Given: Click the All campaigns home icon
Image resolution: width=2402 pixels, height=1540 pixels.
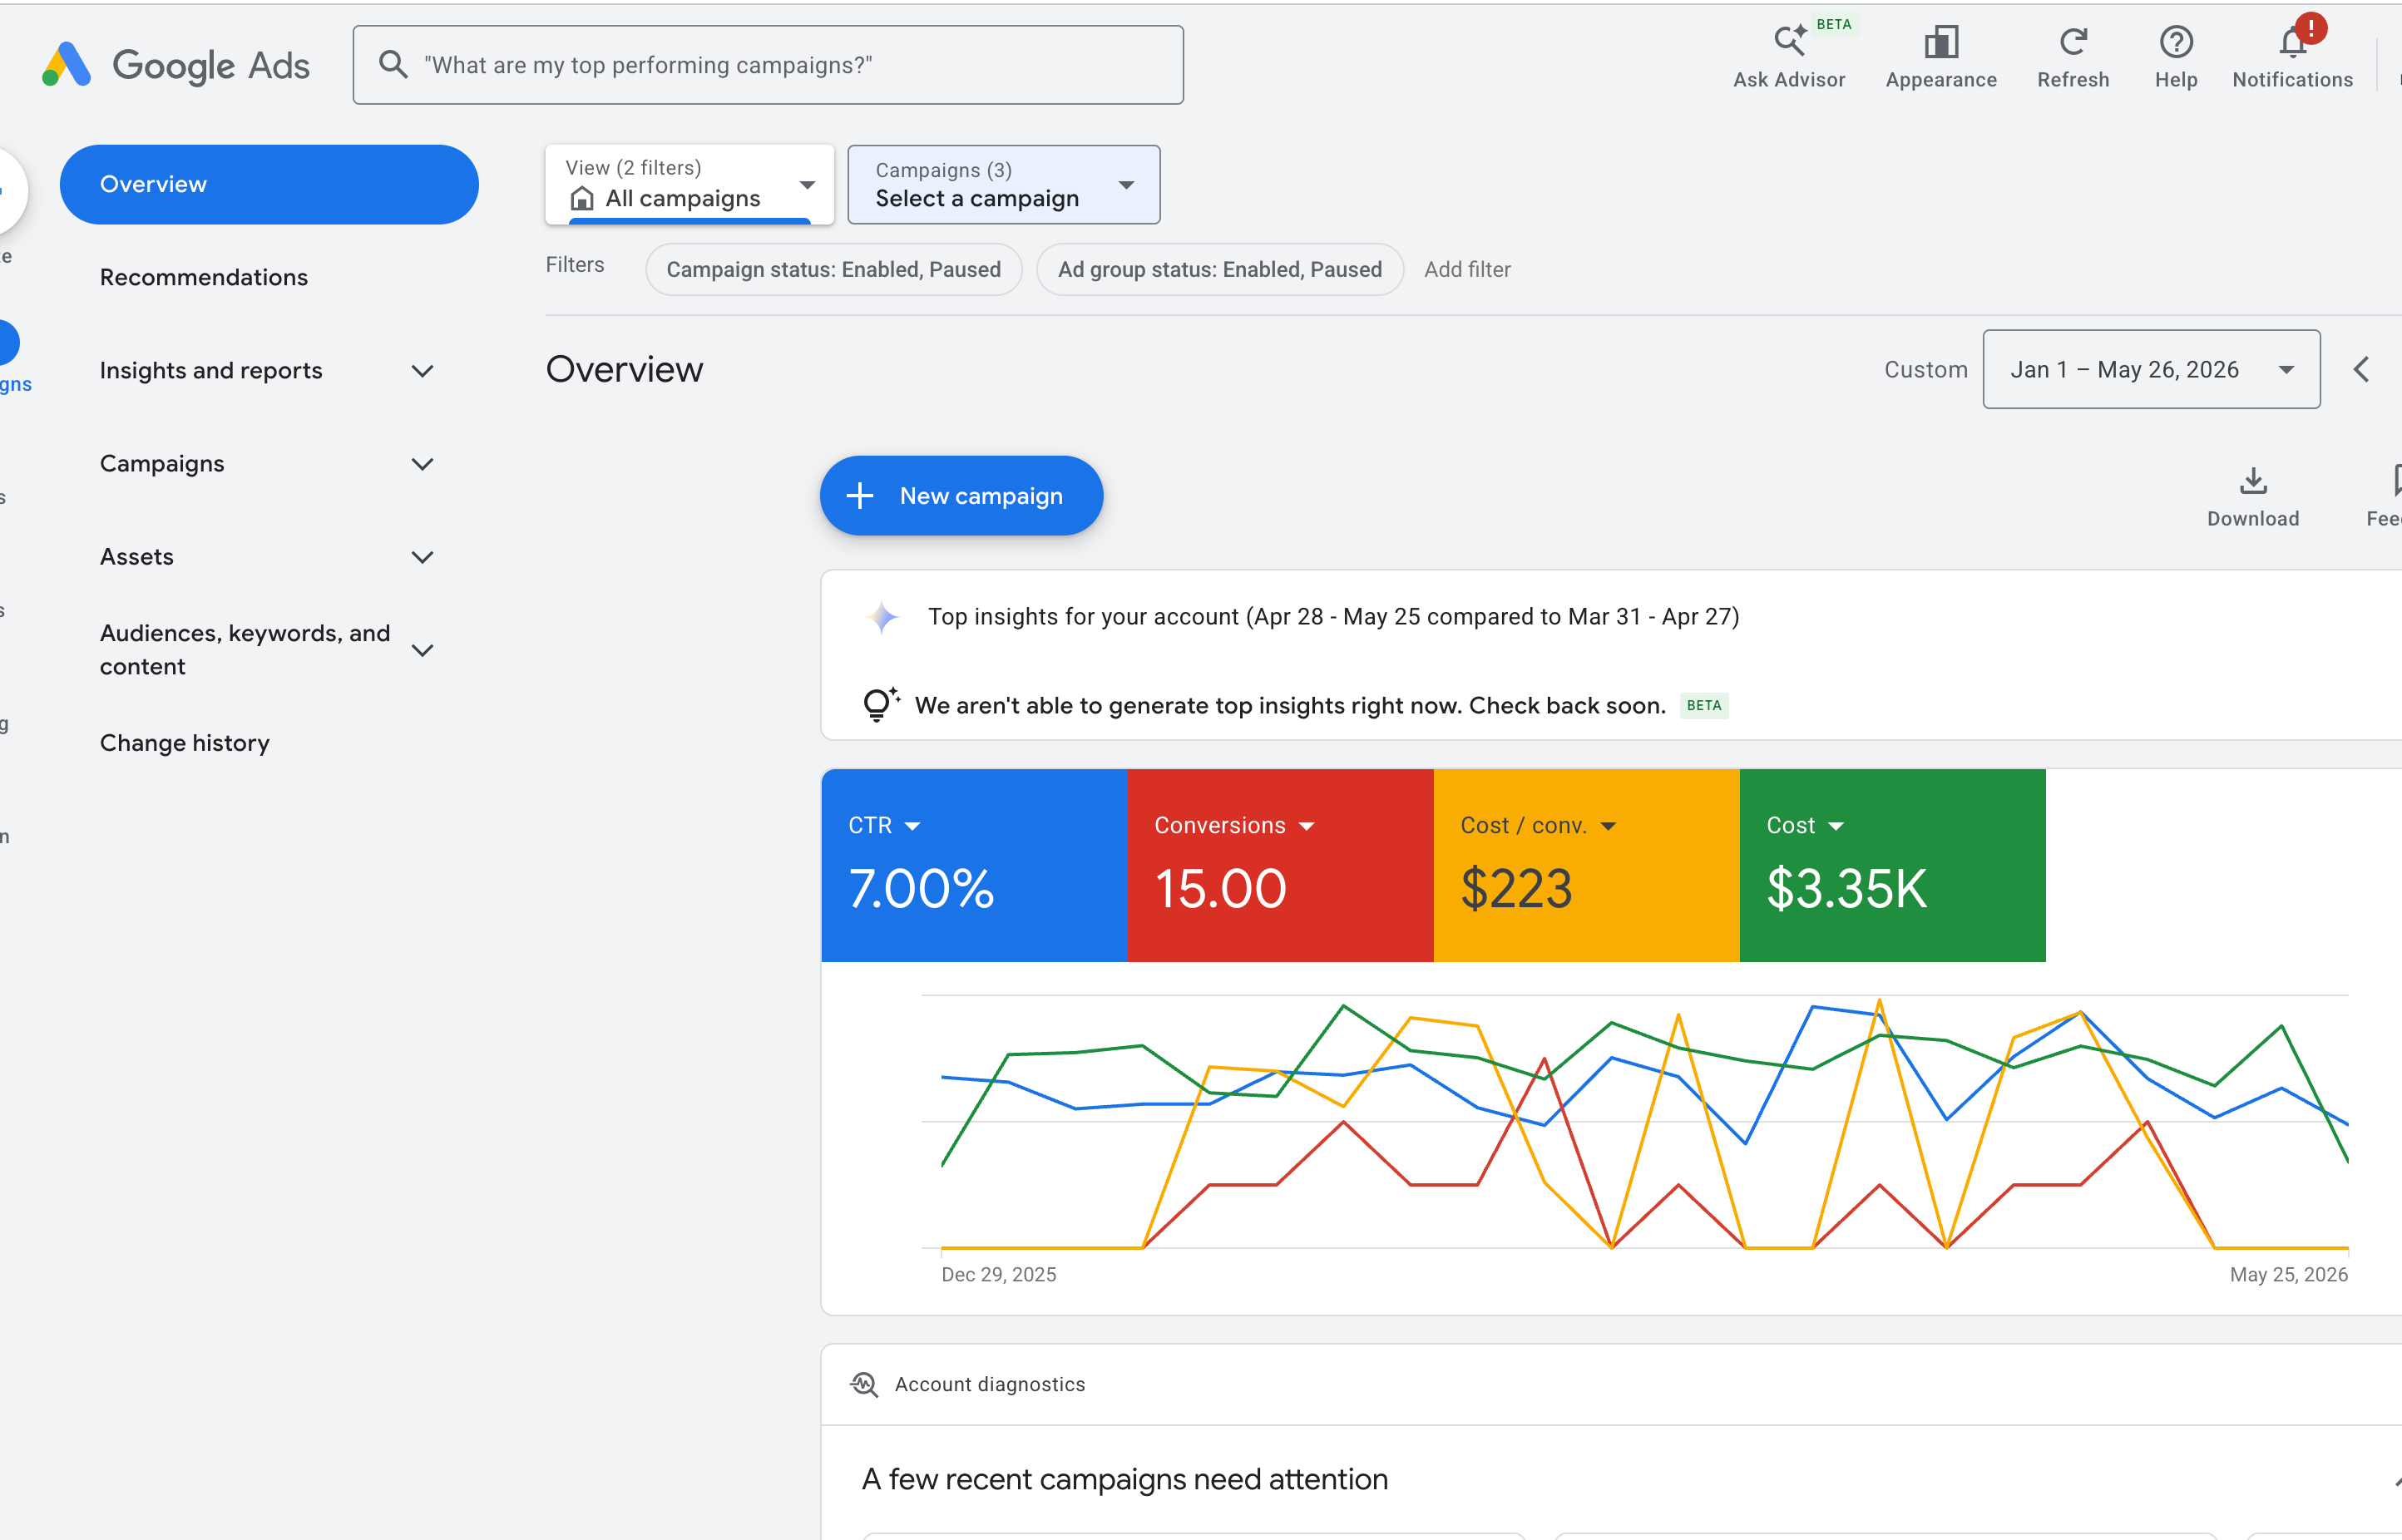Looking at the screenshot, I should tap(581, 199).
